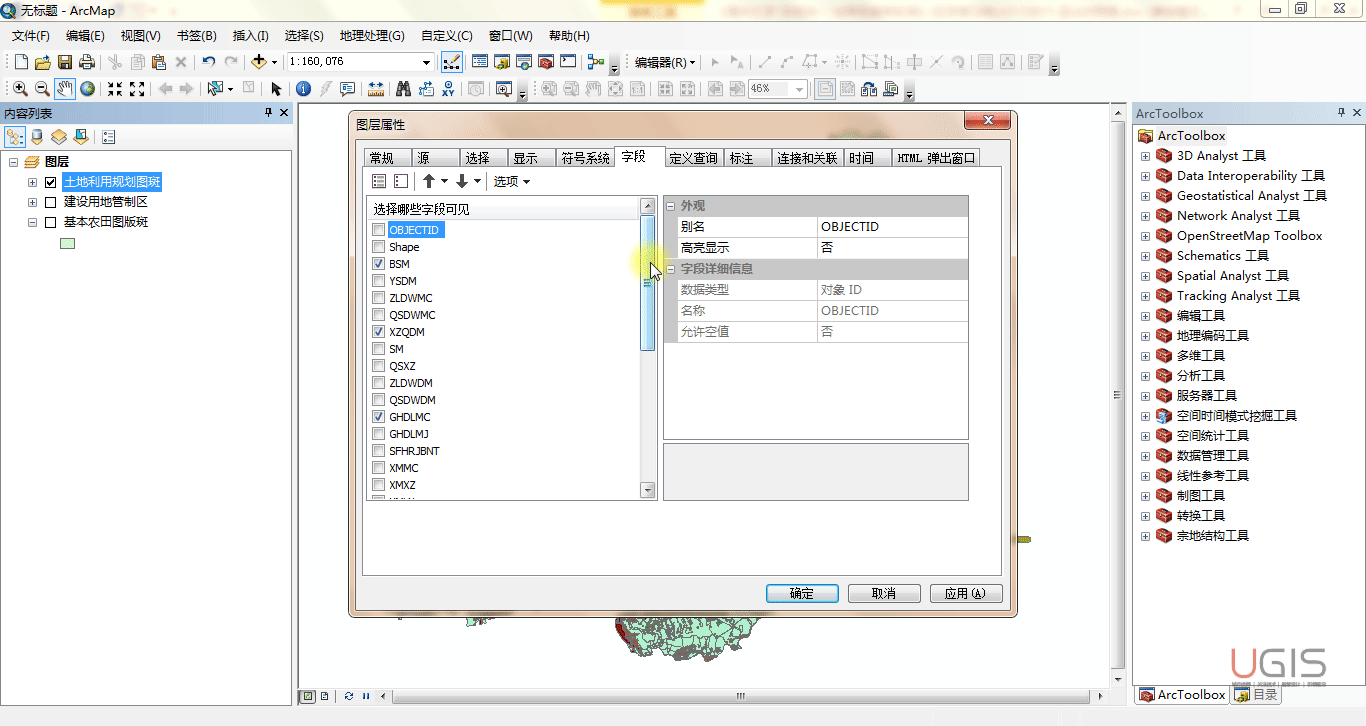Switch to the 目录 catalog panel tab

click(1255, 695)
